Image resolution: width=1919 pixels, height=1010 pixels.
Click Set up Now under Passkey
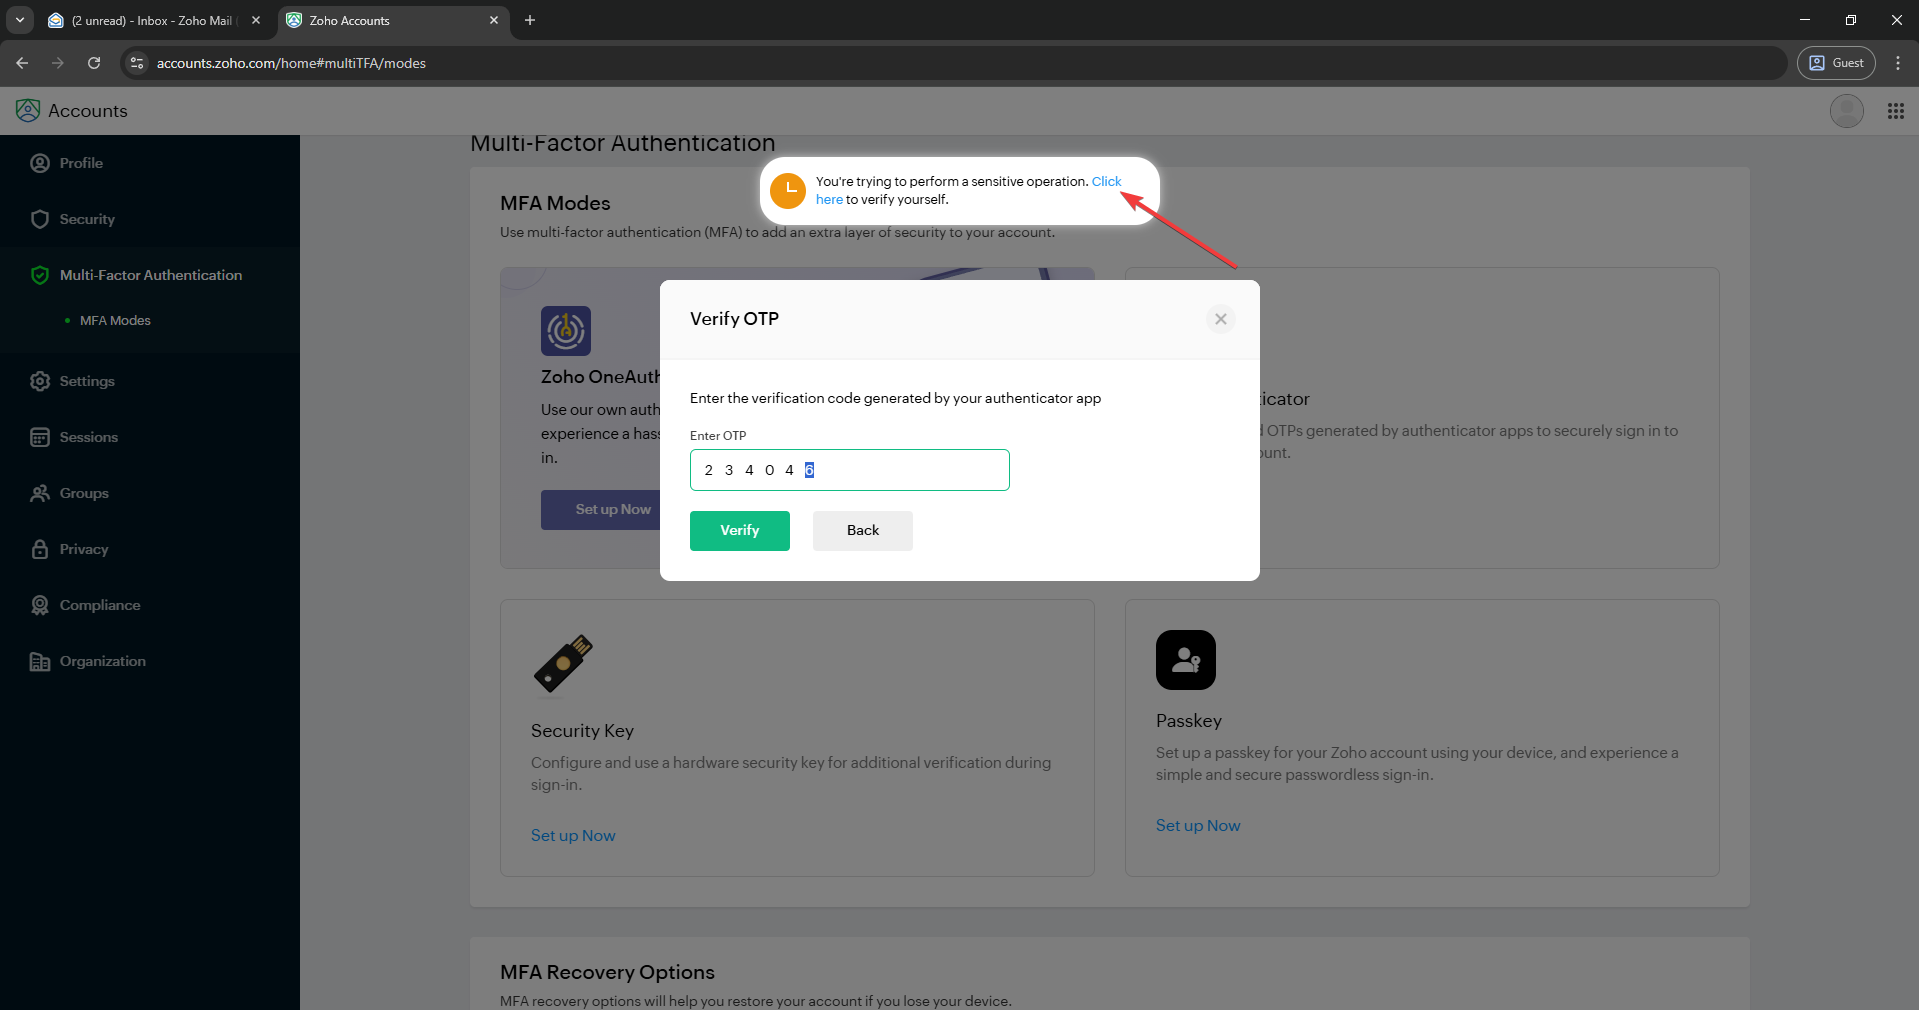click(x=1197, y=825)
